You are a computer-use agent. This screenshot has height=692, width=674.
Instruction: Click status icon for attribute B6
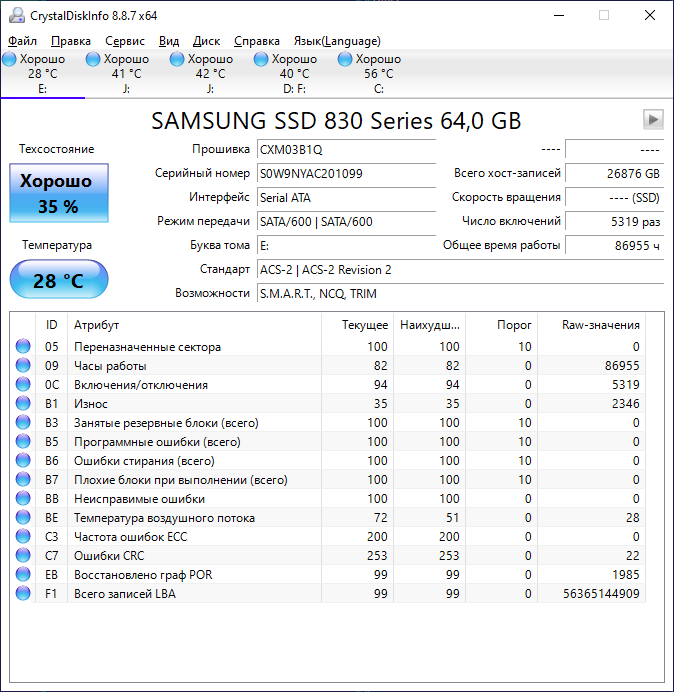(x=23, y=460)
